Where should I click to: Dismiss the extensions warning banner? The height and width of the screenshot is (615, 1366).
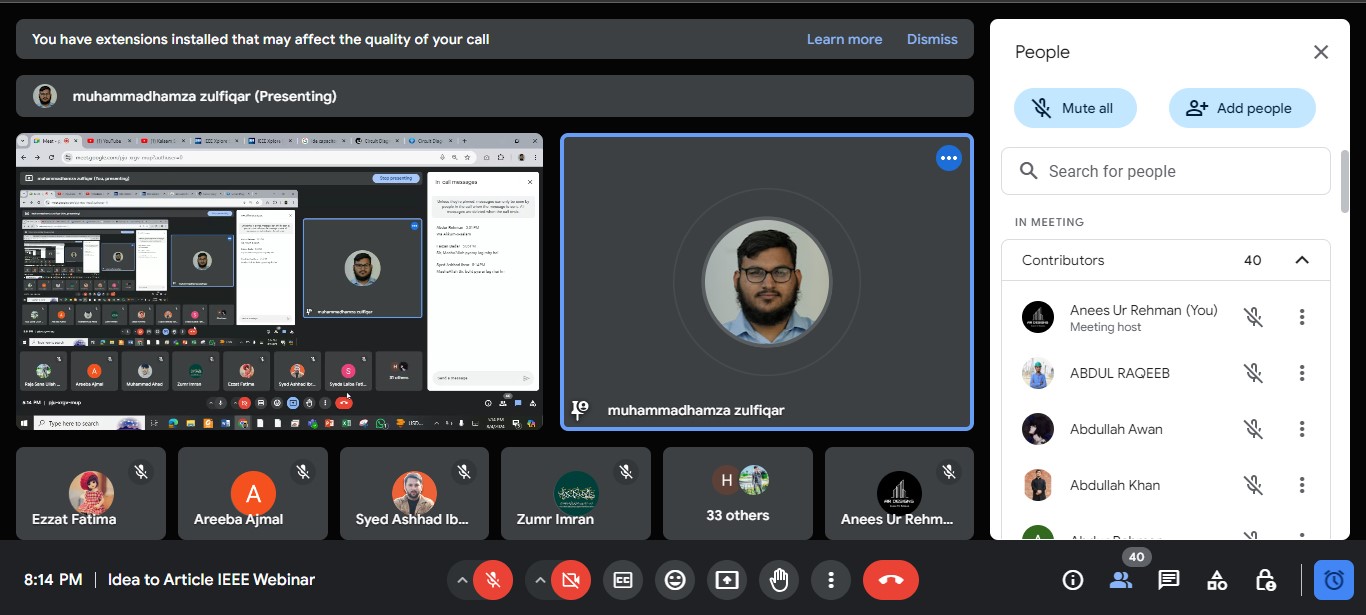coord(932,39)
